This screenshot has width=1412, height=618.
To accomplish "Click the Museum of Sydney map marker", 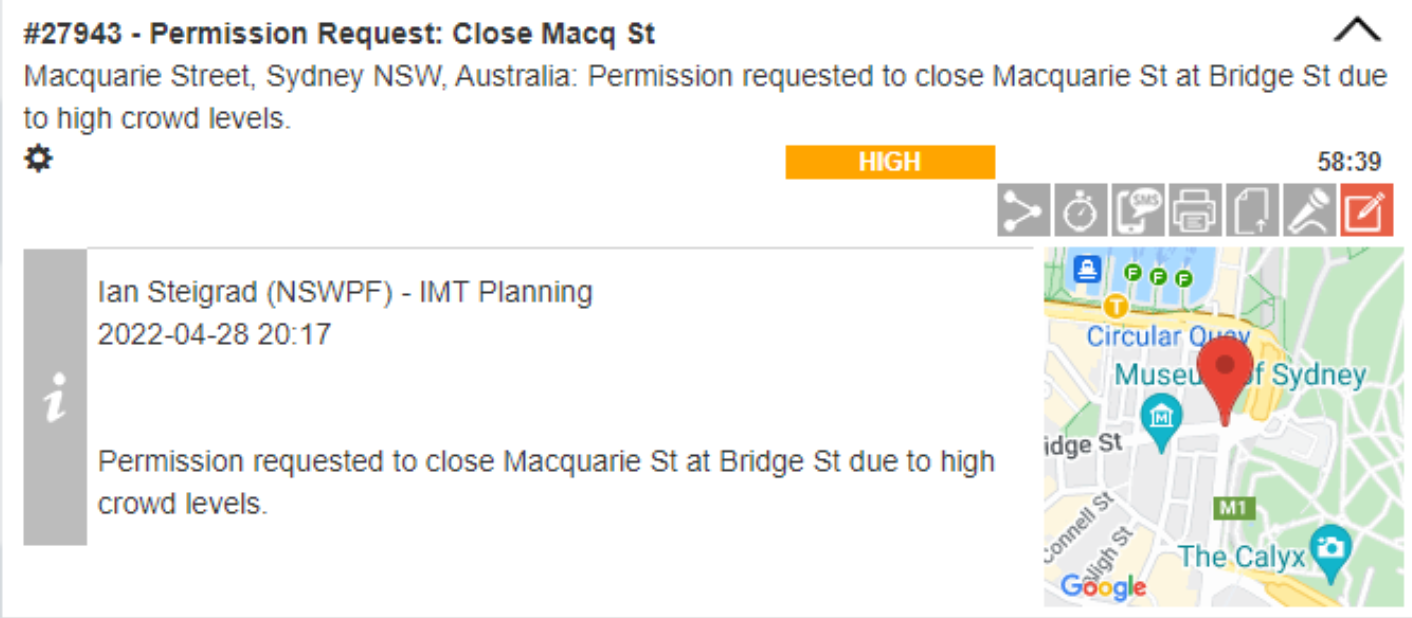I will pyautogui.click(x=1161, y=414).
